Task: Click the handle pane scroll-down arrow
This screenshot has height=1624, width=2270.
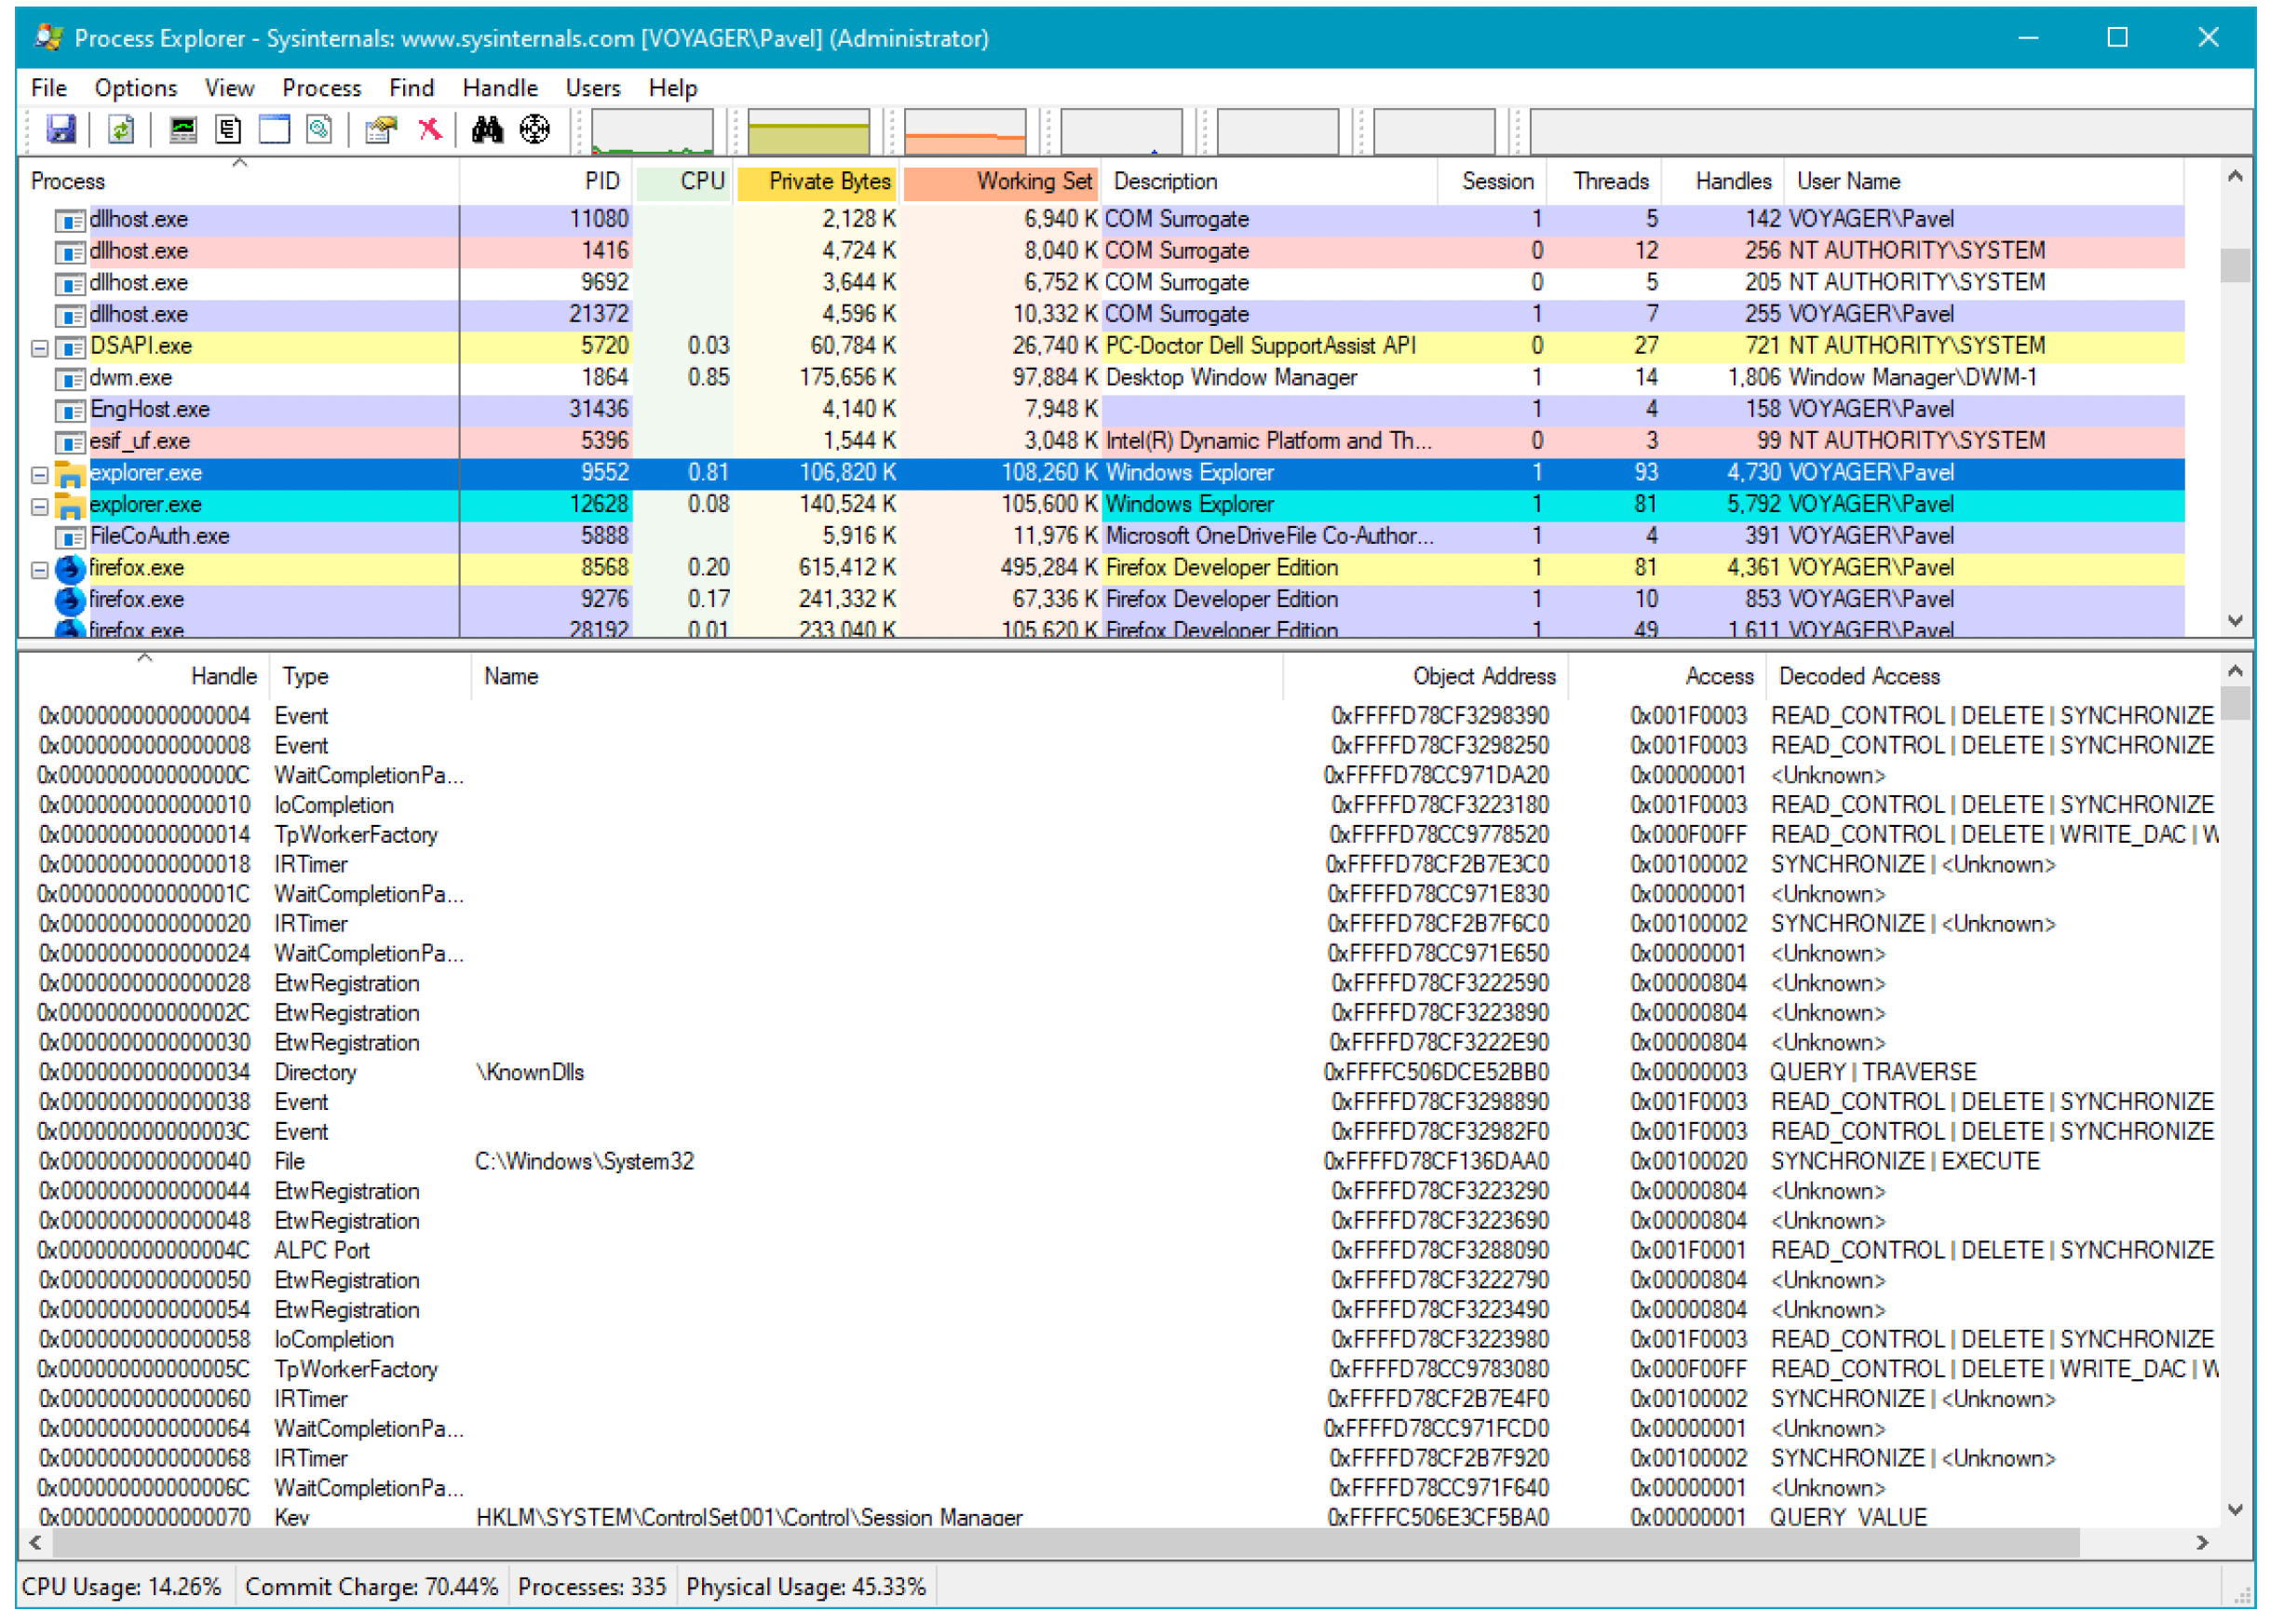Action: [2235, 1509]
